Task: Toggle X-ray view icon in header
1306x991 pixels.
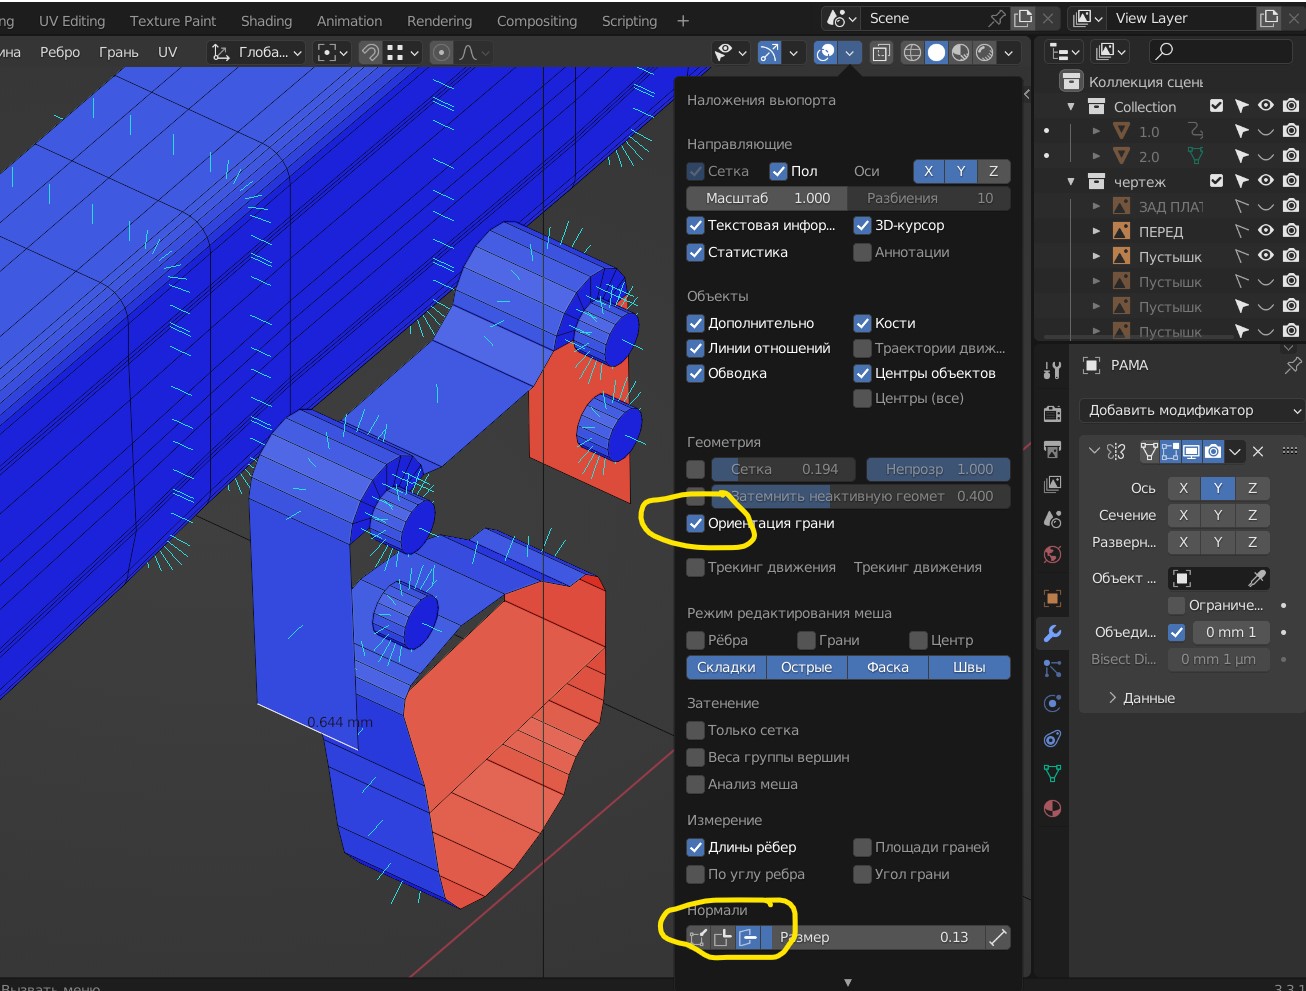Action: (881, 53)
